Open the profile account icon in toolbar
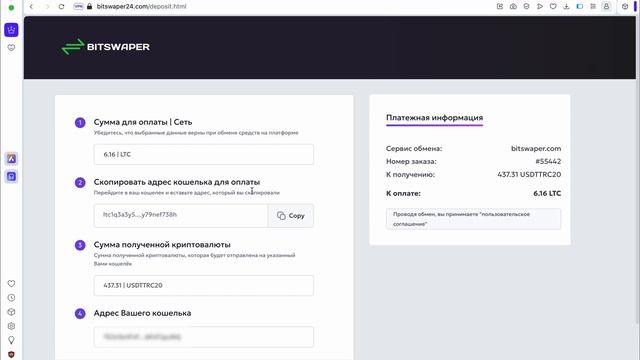The height and width of the screenshot is (360, 640). coord(606,7)
